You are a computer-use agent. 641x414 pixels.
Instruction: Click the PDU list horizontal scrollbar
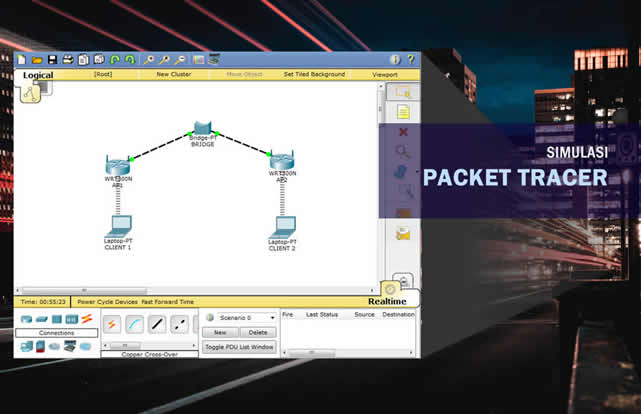(349, 352)
